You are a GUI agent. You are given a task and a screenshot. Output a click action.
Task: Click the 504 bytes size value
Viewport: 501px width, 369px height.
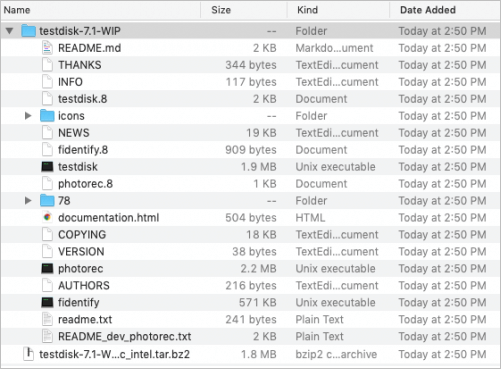click(x=251, y=218)
